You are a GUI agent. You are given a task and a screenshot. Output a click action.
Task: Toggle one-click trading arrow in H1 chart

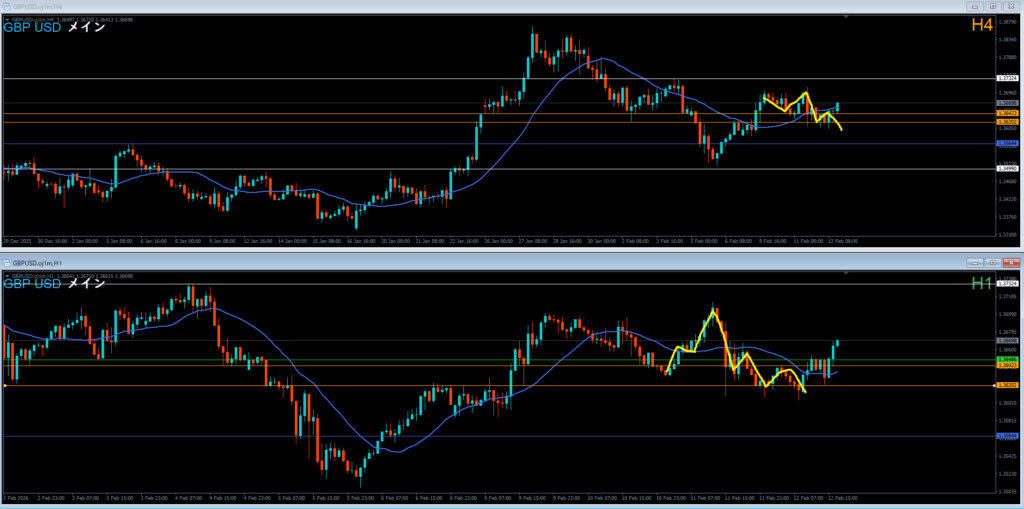coord(7,276)
